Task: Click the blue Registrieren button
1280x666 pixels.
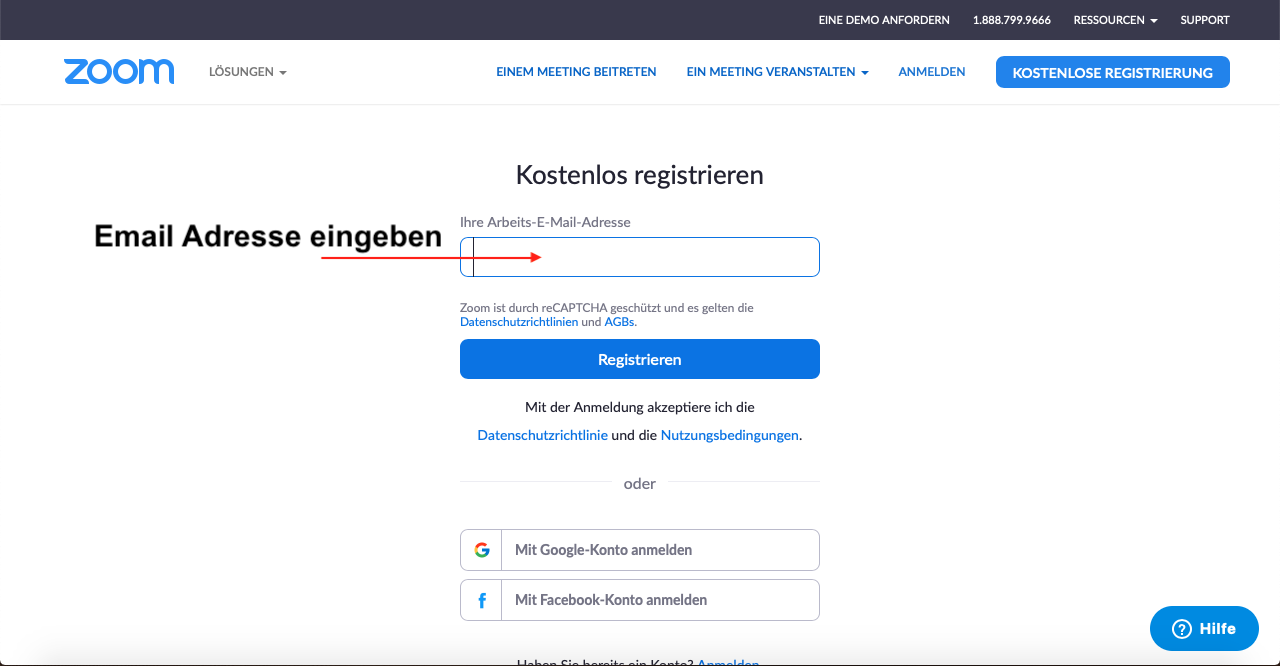Action: 639,359
